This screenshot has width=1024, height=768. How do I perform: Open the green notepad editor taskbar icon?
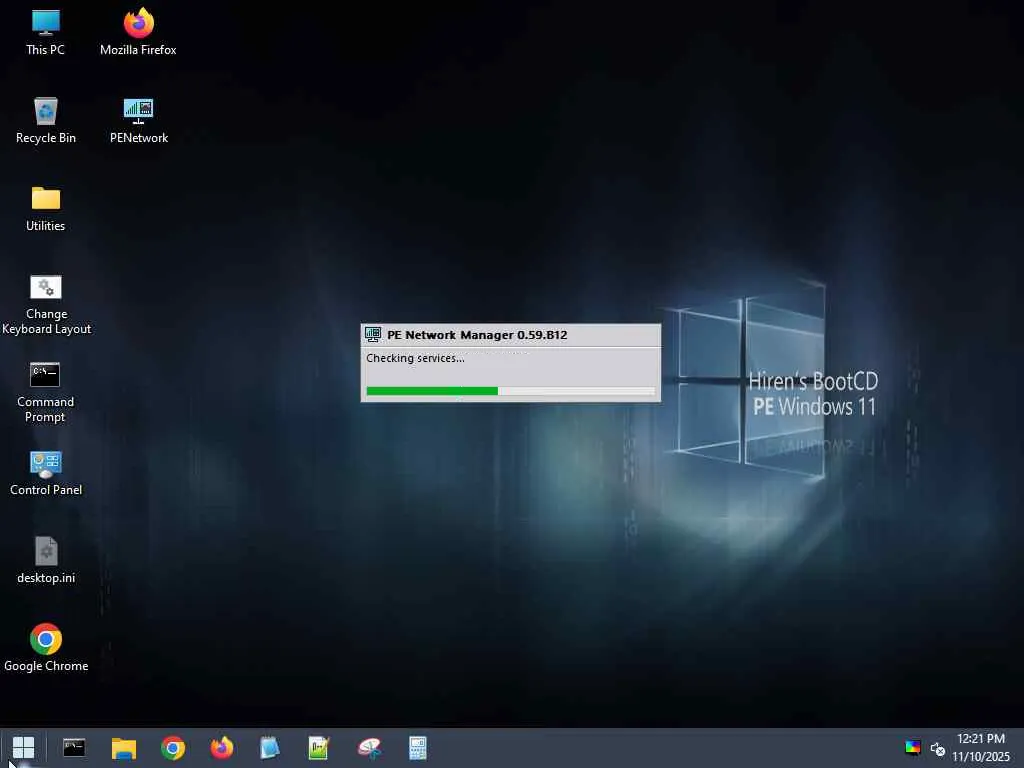point(319,748)
